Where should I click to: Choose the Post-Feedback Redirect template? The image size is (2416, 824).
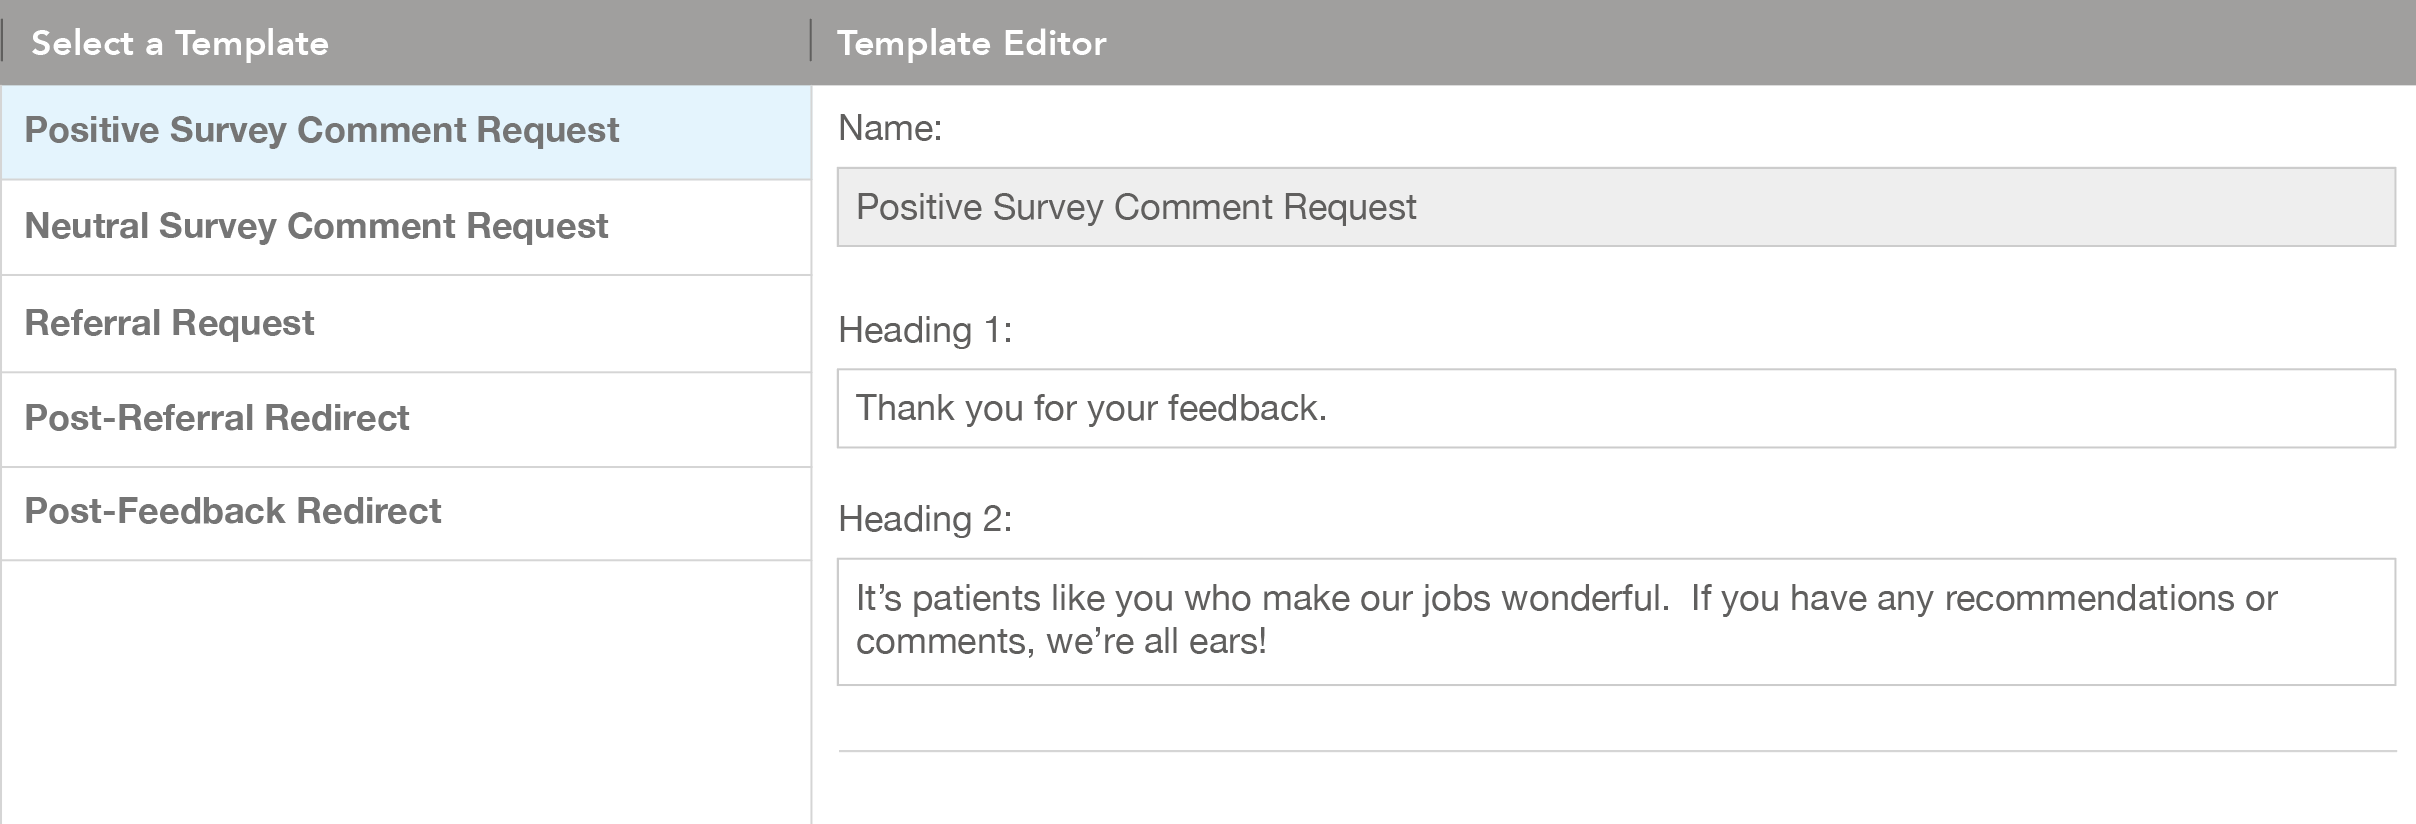(x=406, y=513)
